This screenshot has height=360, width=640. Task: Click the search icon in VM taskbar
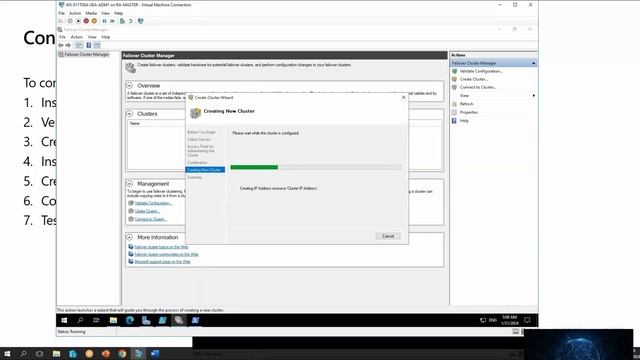(80, 320)
